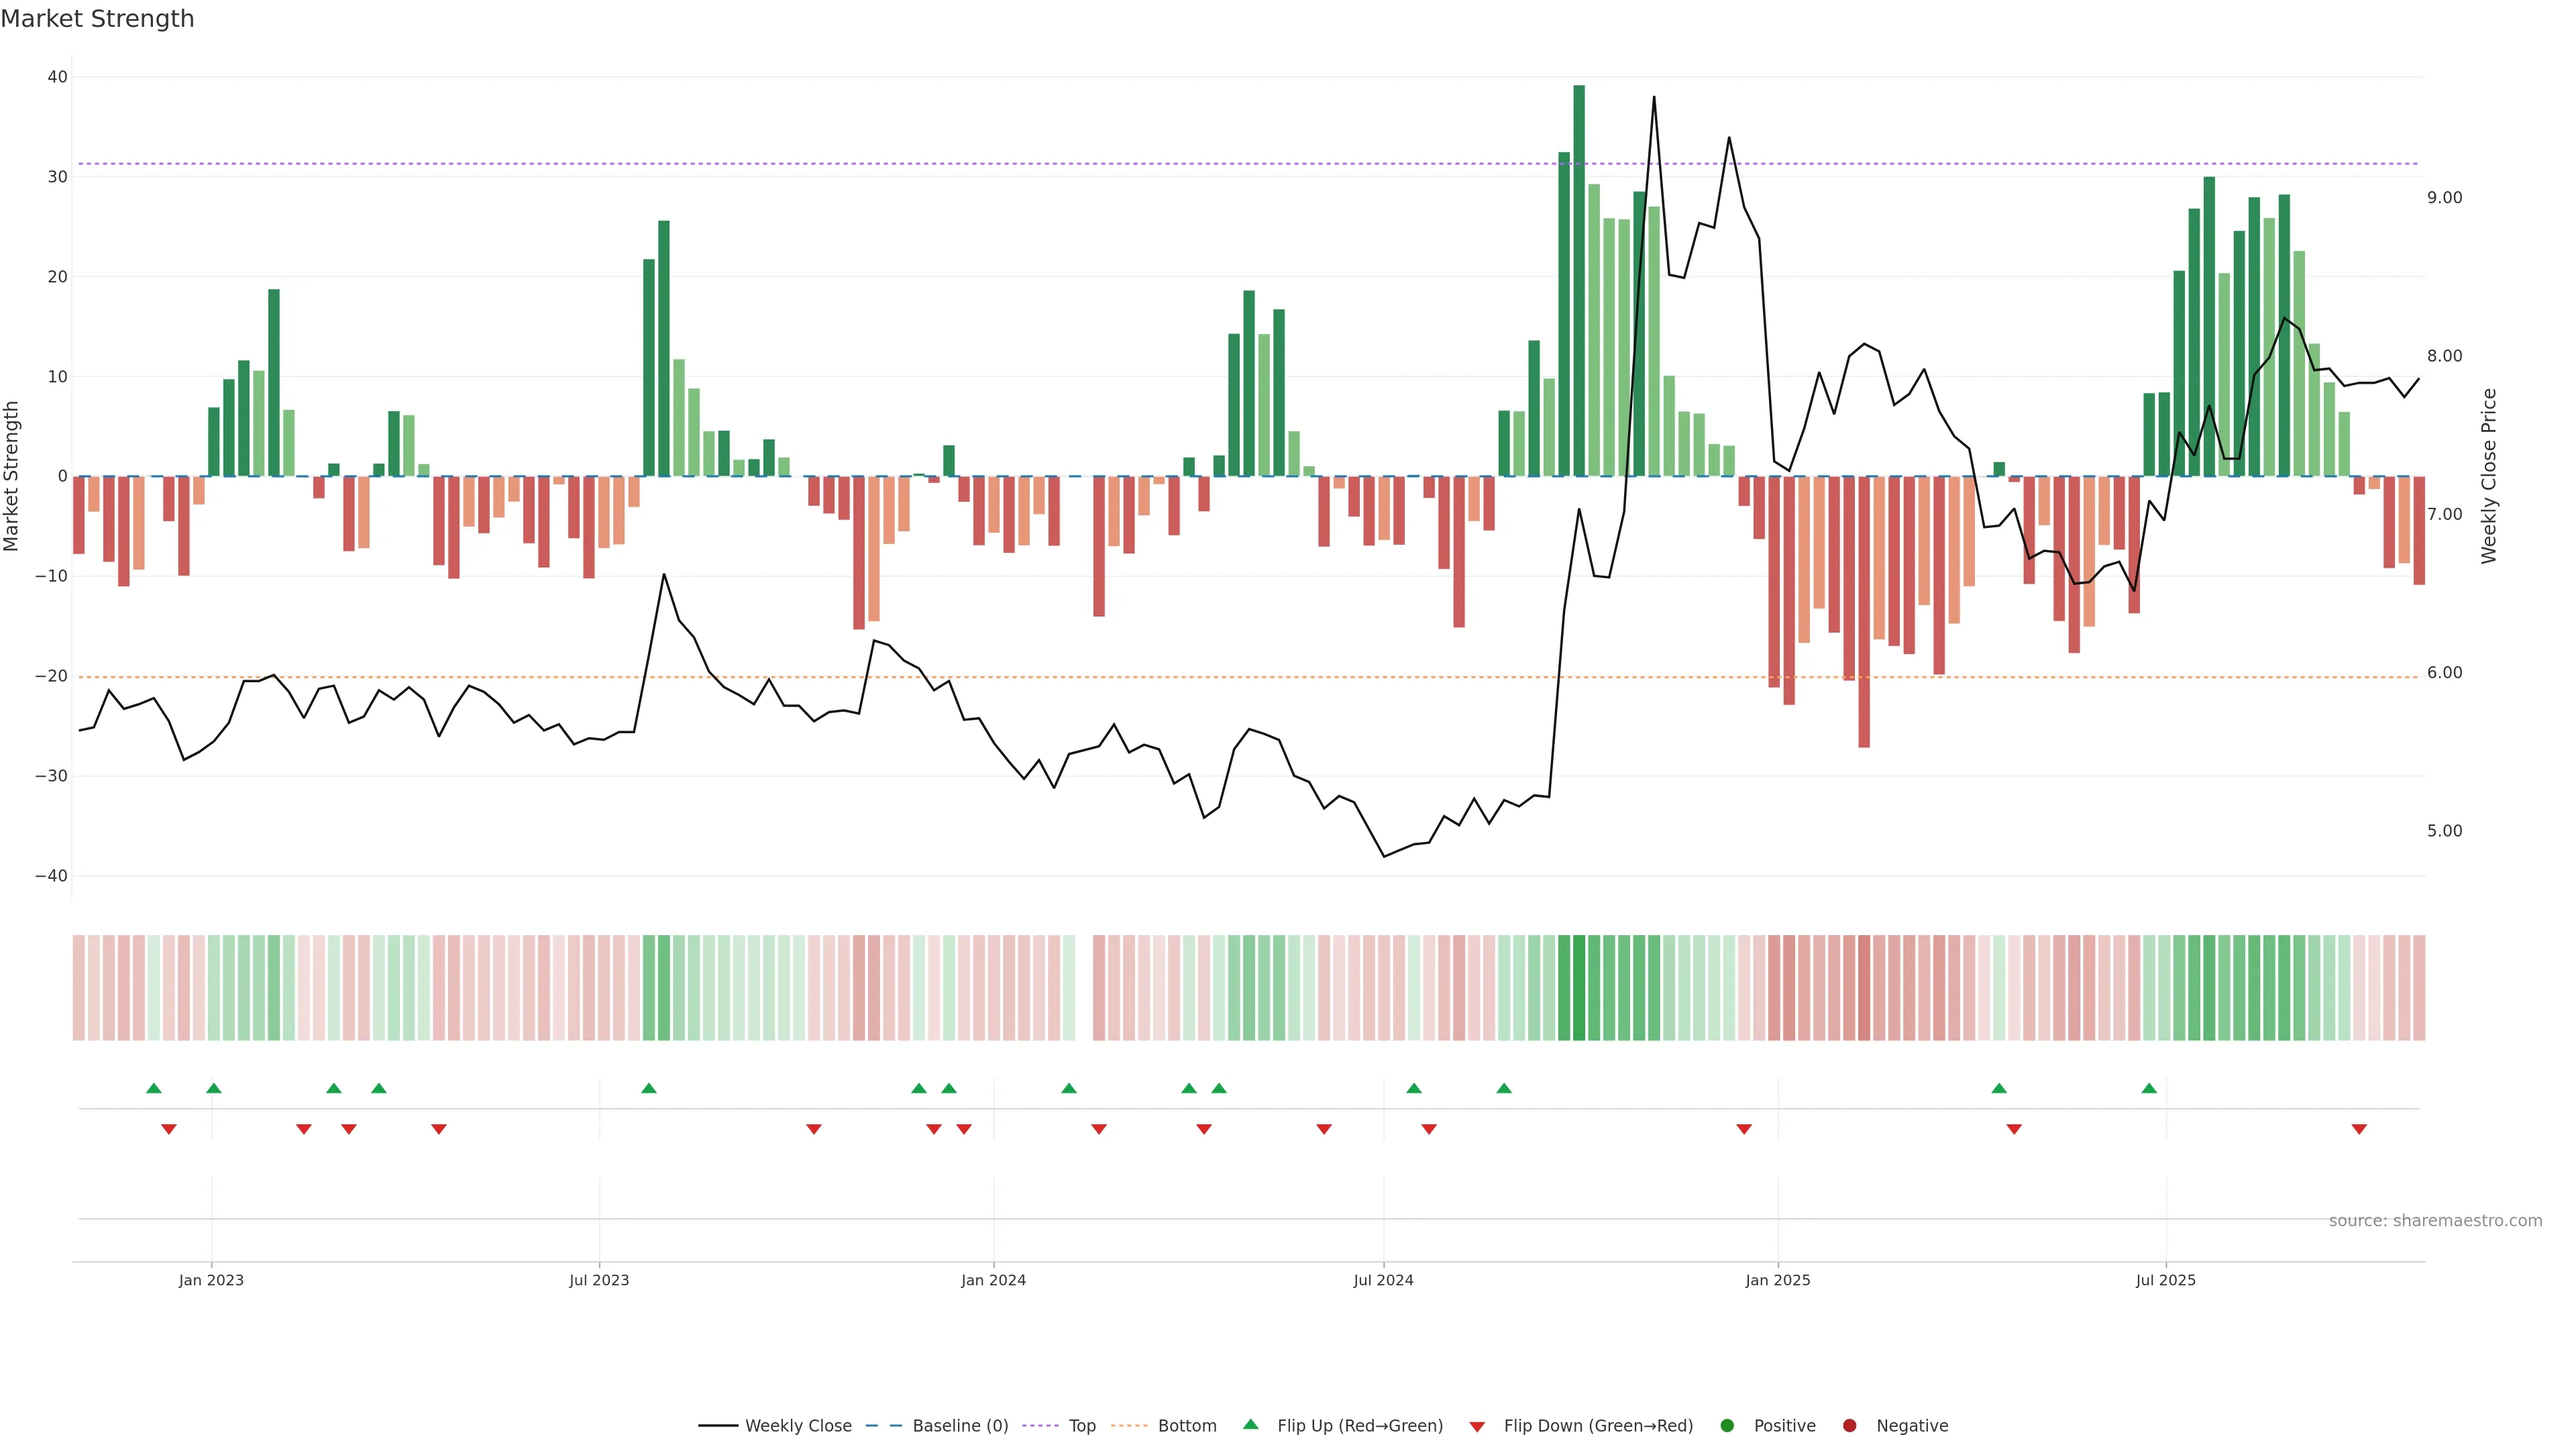Image resolution: width=2576 pixels, height=1449 pixels.
Task: Click the source: sharemaestro.com text
Action: tap(2435, 1220)
